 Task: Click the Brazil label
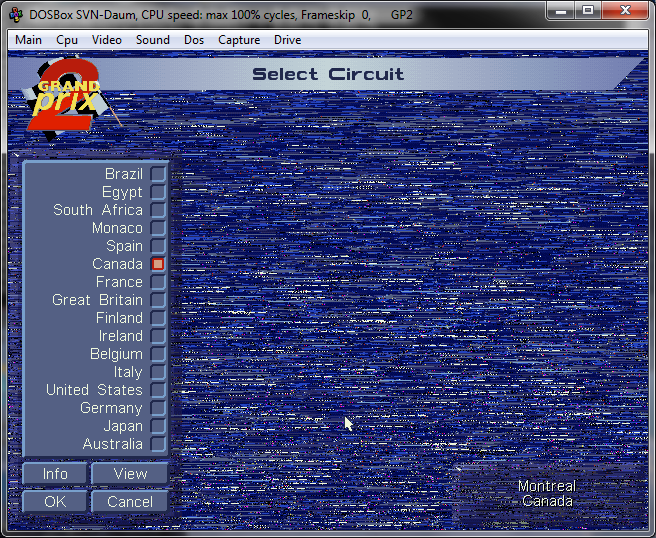pos(124,174)
